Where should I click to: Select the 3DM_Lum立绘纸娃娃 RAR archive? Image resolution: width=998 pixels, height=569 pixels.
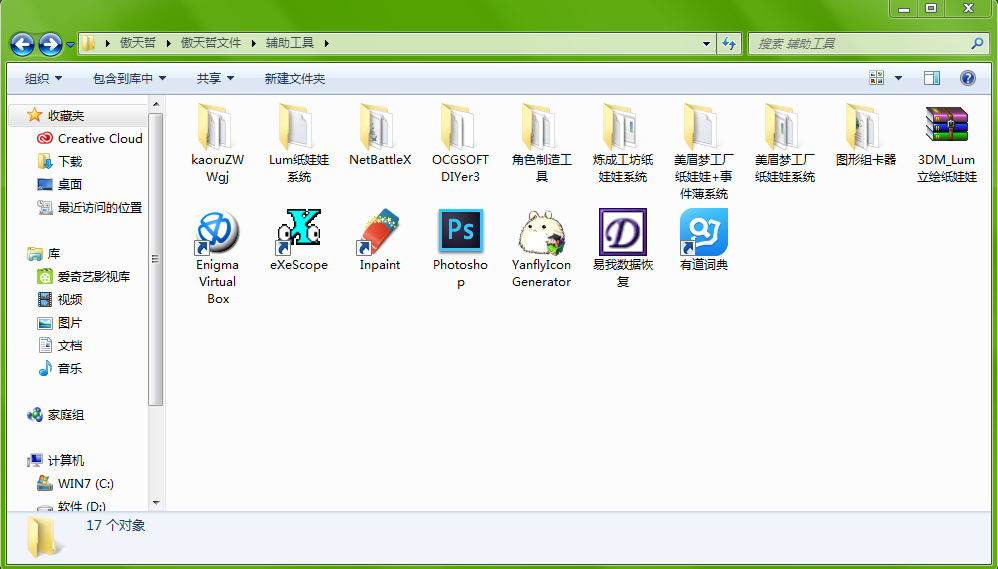pos(946,143)
